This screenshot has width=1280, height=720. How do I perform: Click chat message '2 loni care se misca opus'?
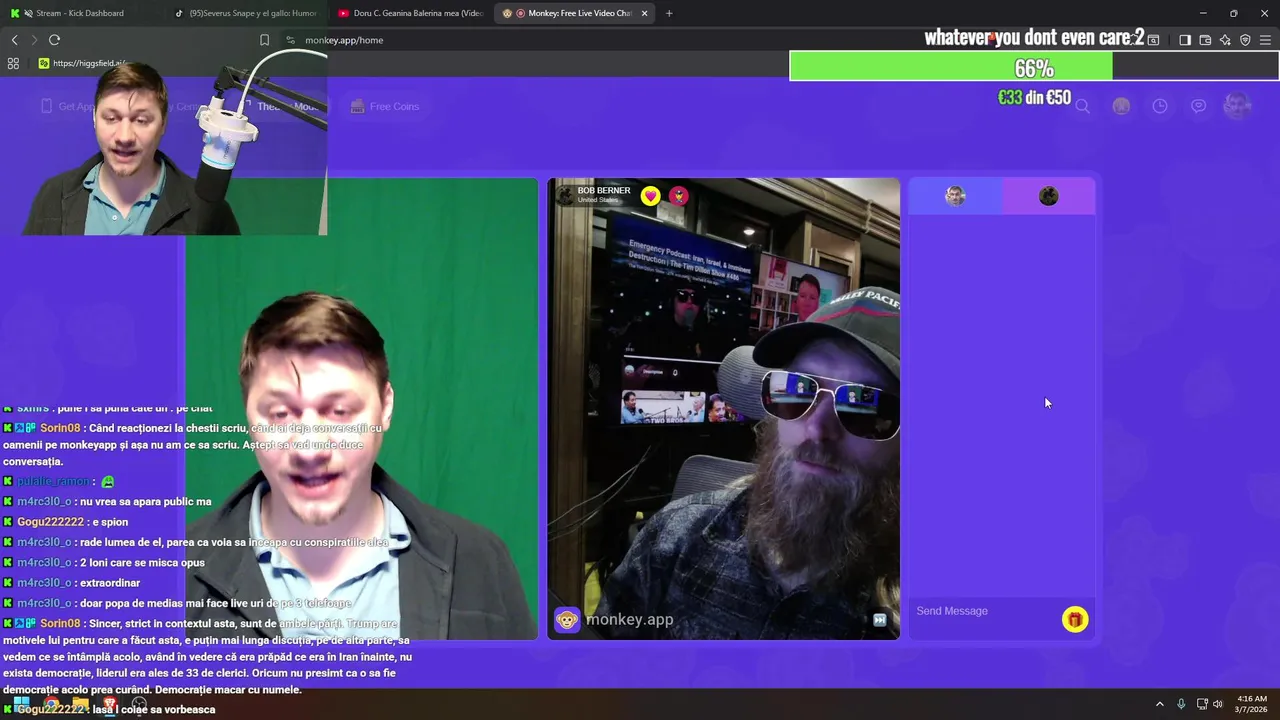click(x=142, y=562)
